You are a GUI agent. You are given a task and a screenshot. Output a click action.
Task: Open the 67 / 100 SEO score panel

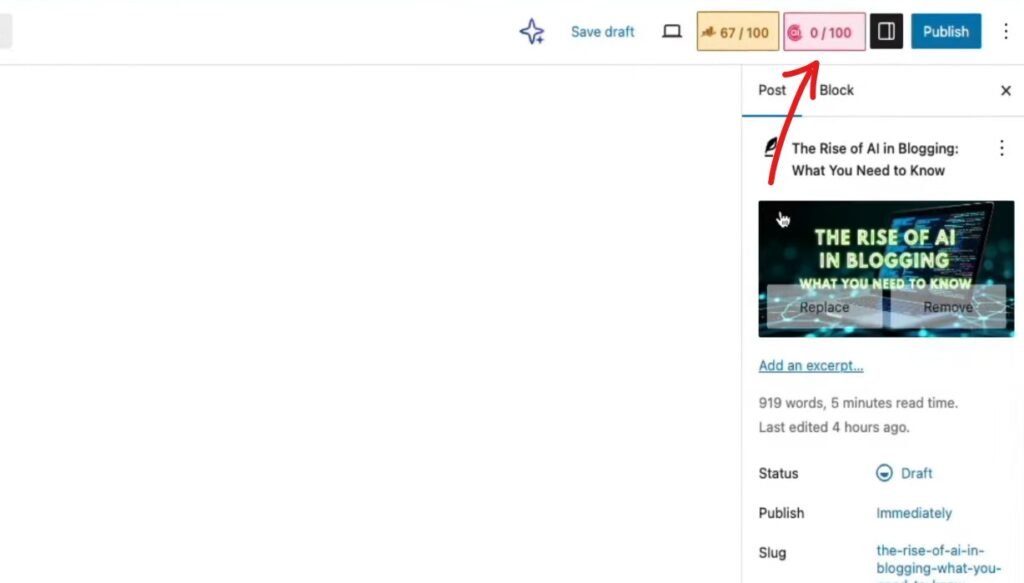tap(737, 32)
